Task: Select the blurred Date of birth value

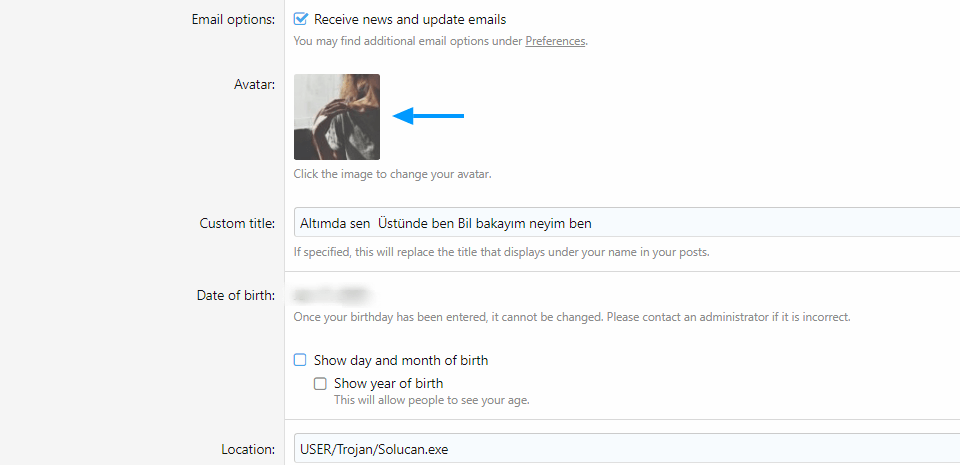Action: click(x=331, y=296)
